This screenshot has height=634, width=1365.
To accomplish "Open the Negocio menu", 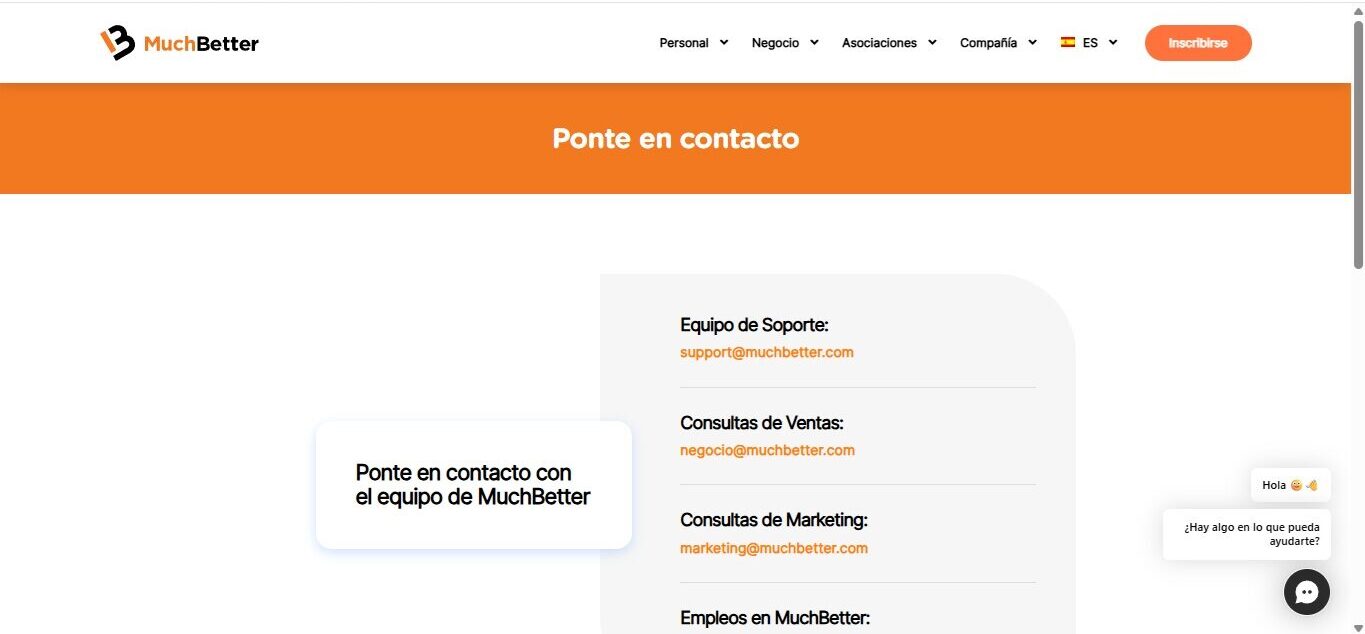I will pyautogui.click(x=775, y=43).
